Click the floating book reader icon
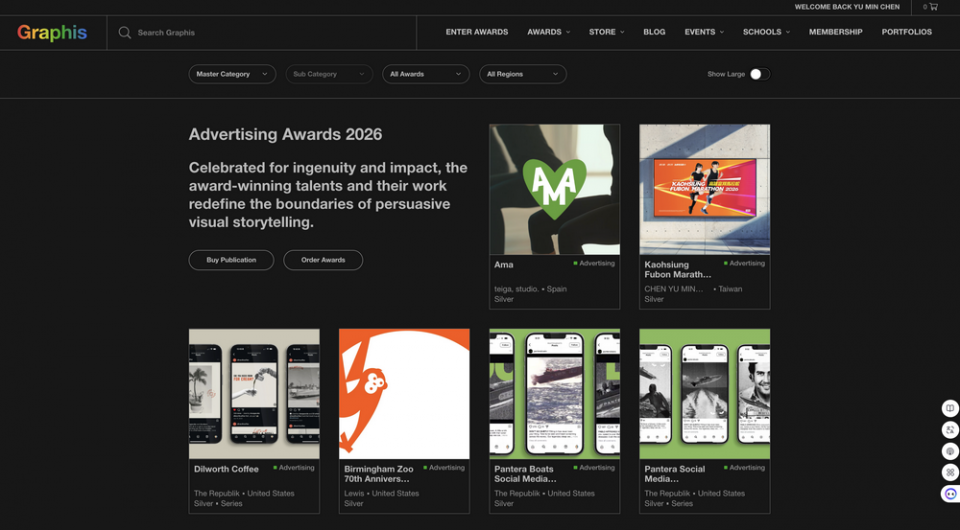The width and height of the screenshot is (960, 530). [x=950, y=408]
